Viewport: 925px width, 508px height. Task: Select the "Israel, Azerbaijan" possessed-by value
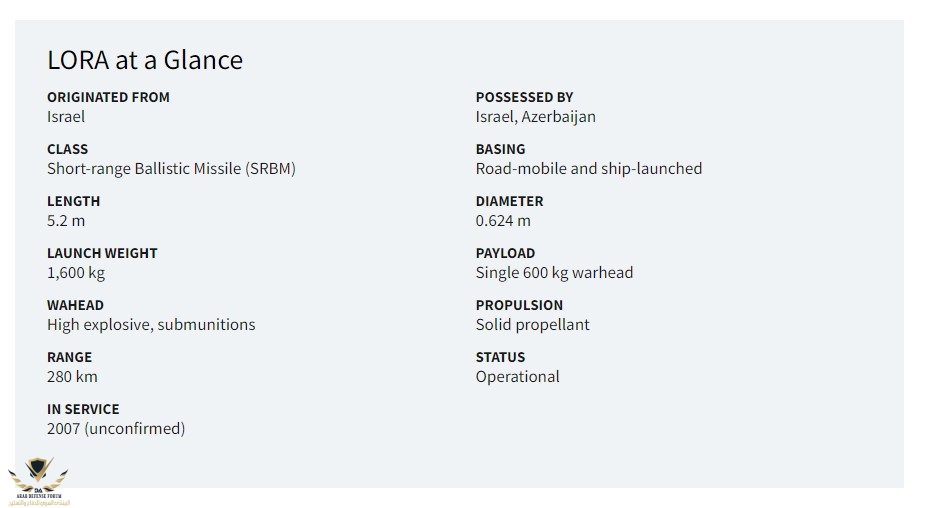[x=535, y=117]
